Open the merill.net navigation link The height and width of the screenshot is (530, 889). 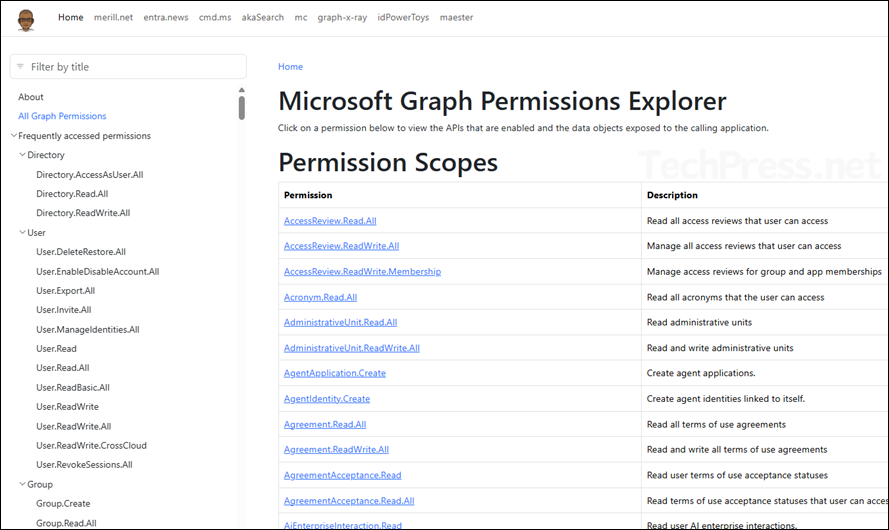tap(112, 18)
